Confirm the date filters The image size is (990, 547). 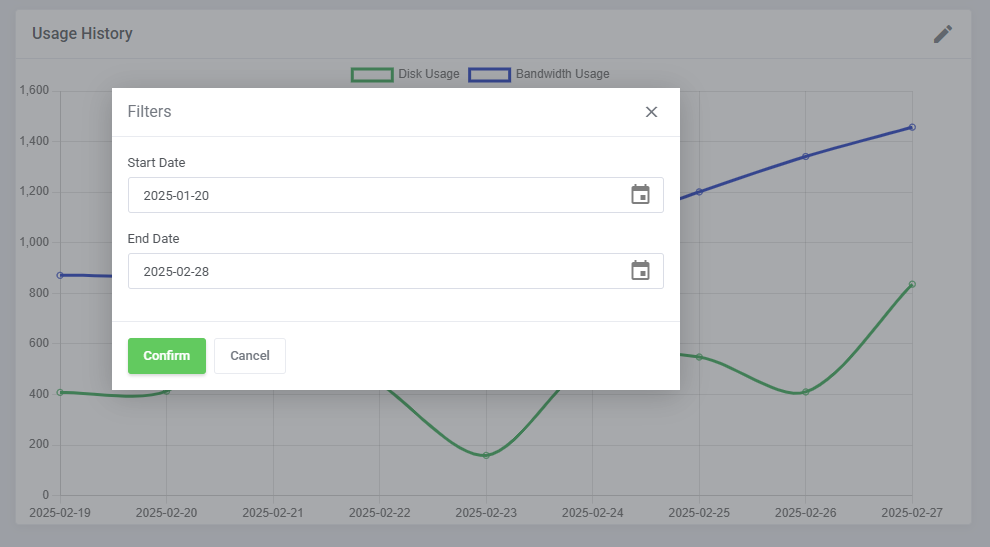(x=167, y=356)
